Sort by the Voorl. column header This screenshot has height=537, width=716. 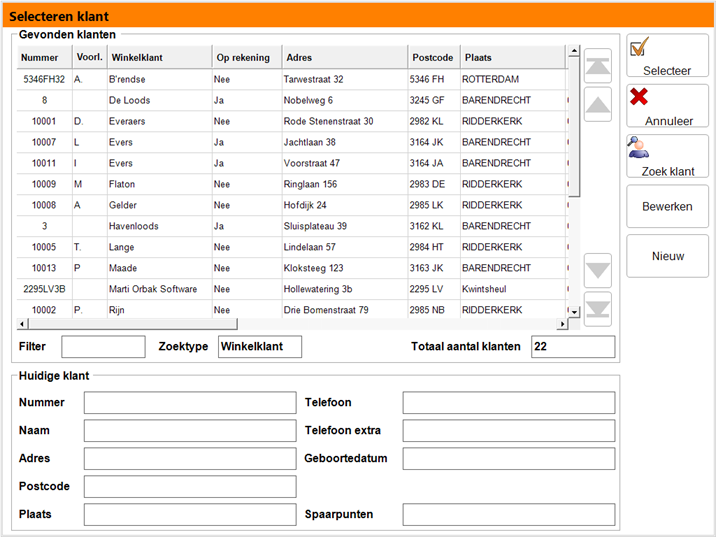pos(90,58)
